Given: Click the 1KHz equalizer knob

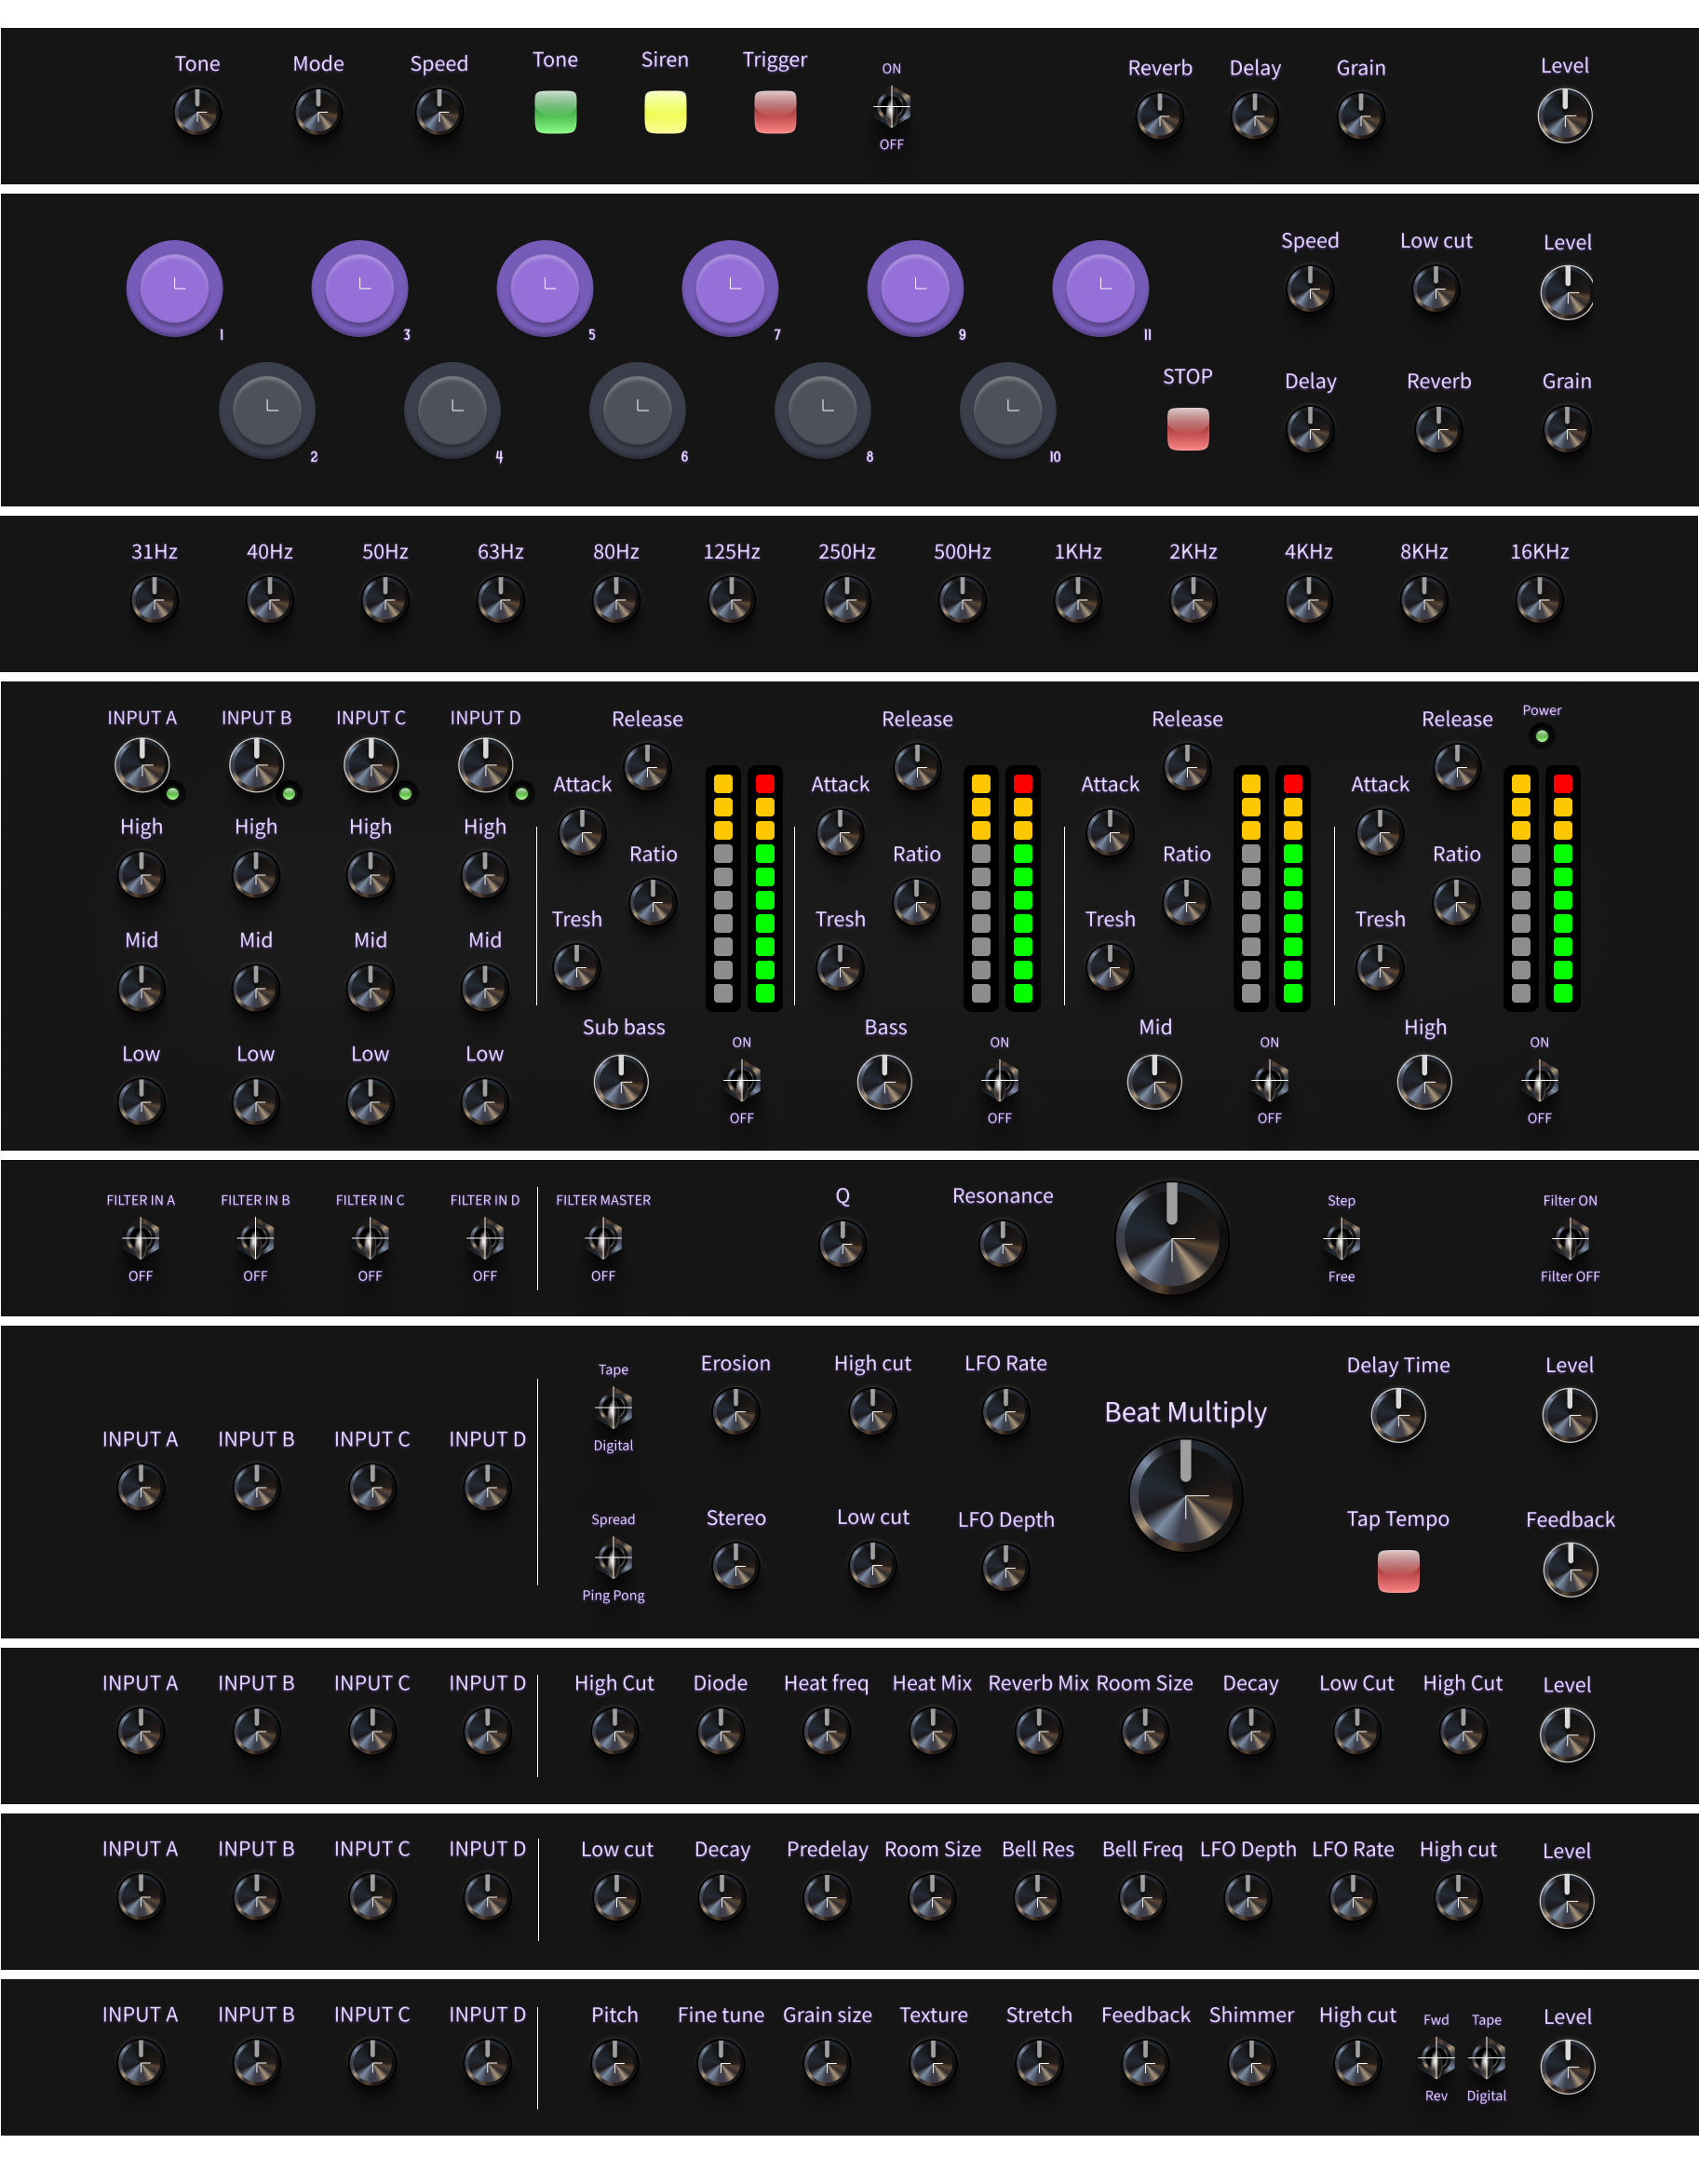Looking at the screenshot, I should tap(1077, 601).
